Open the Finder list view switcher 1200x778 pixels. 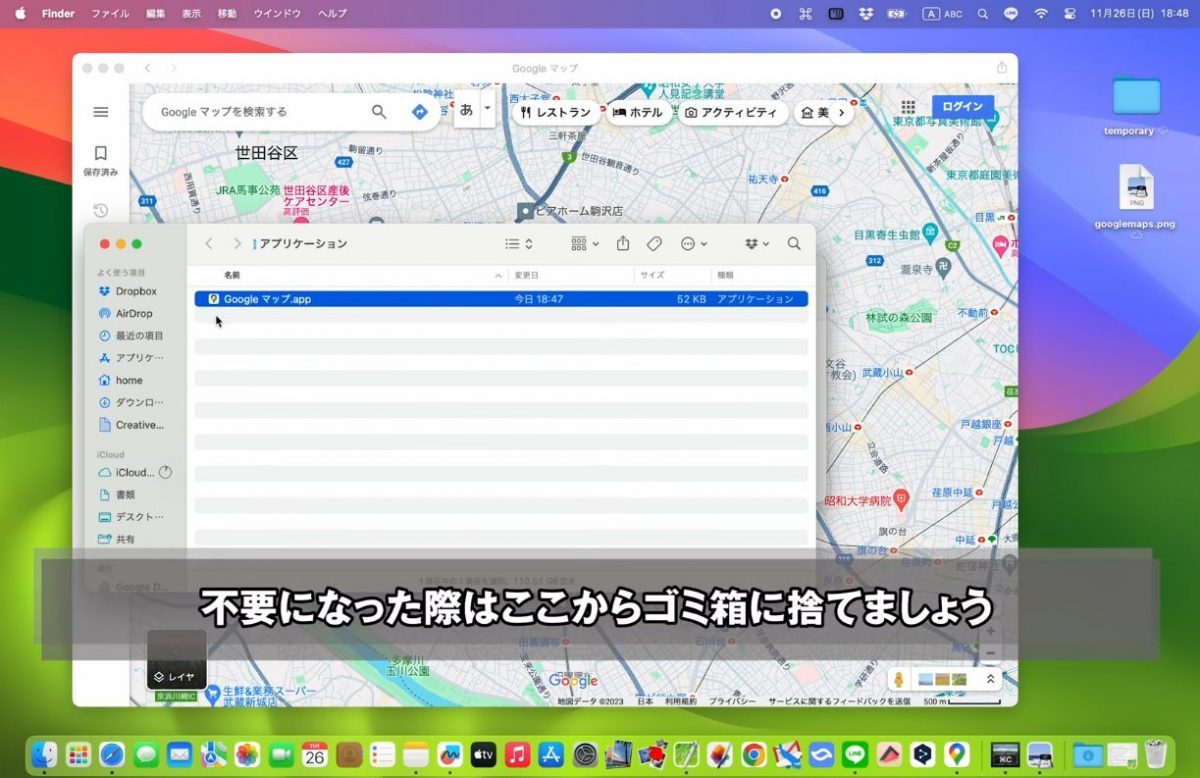[x=519, y=243]
